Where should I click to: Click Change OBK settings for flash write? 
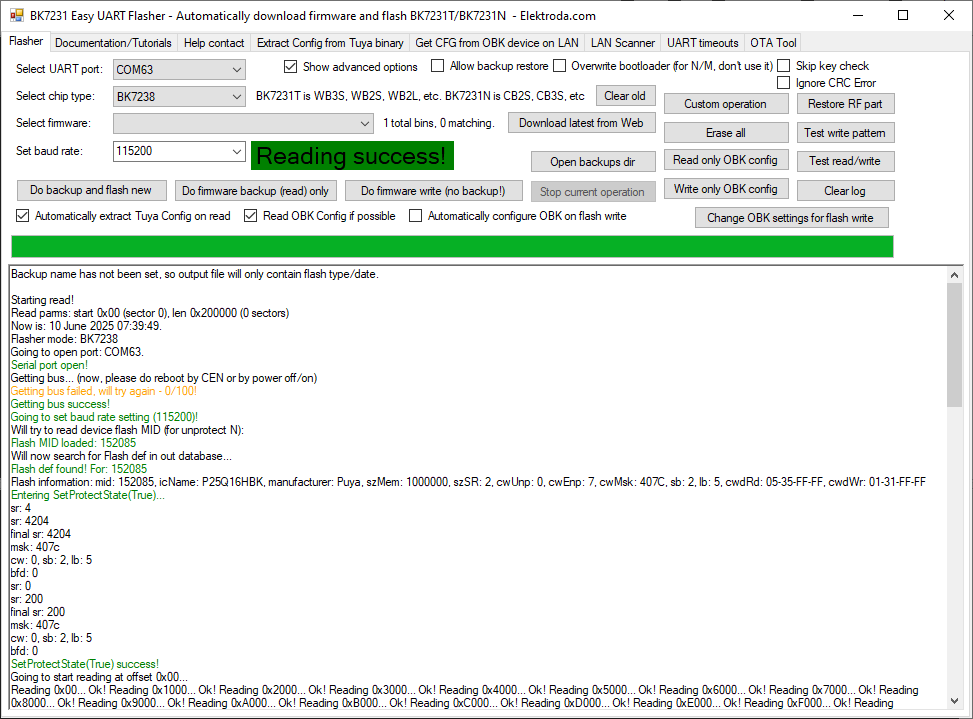pos(791,218)
